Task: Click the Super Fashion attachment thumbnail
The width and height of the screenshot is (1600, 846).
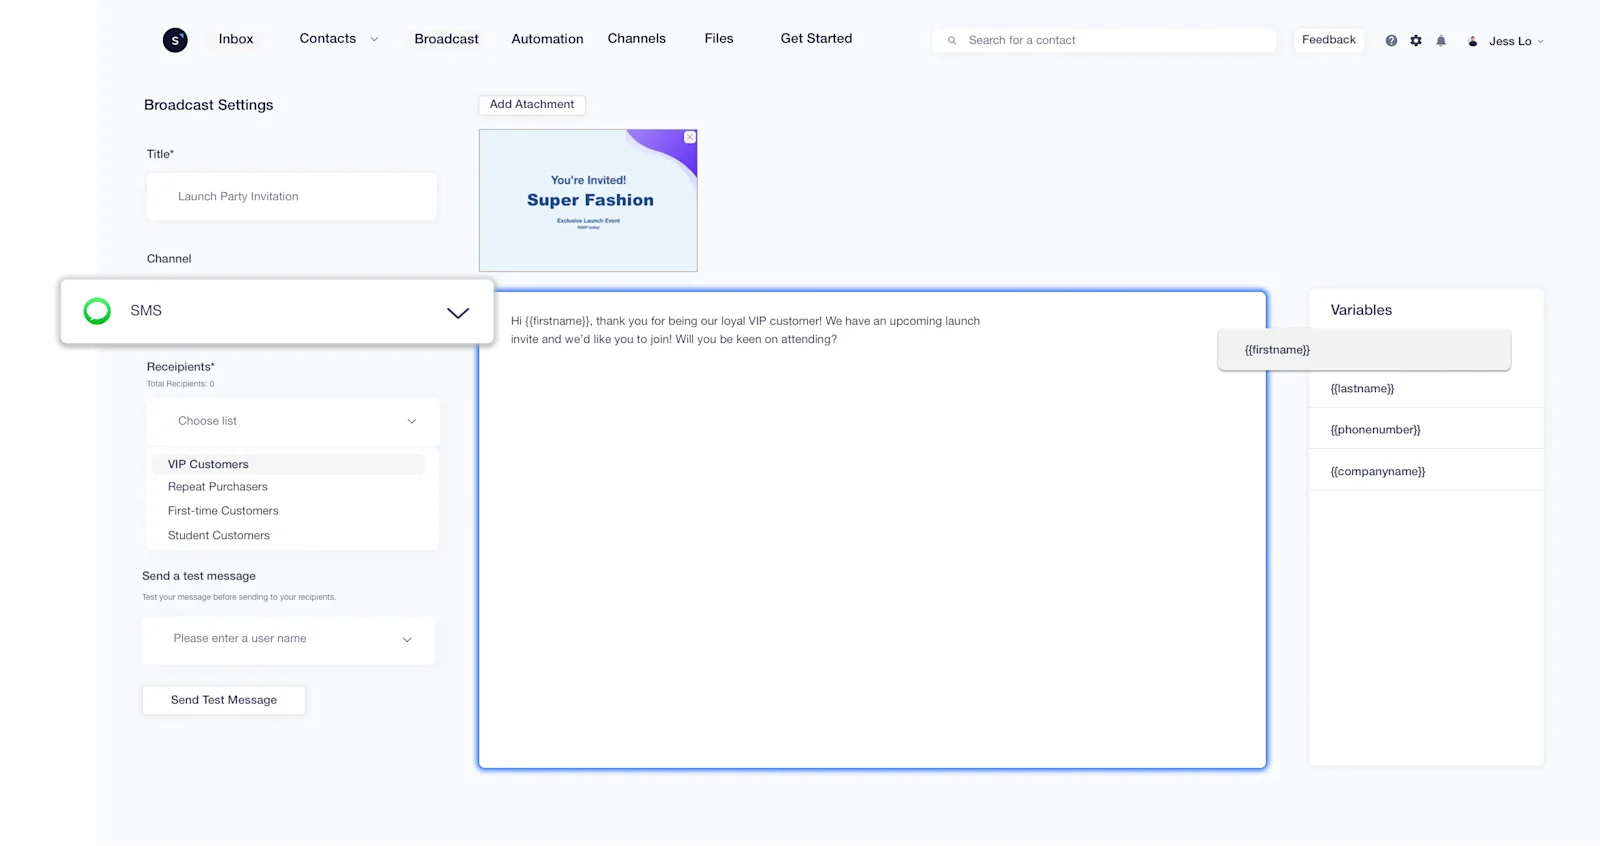Action: tap(588, 200)
